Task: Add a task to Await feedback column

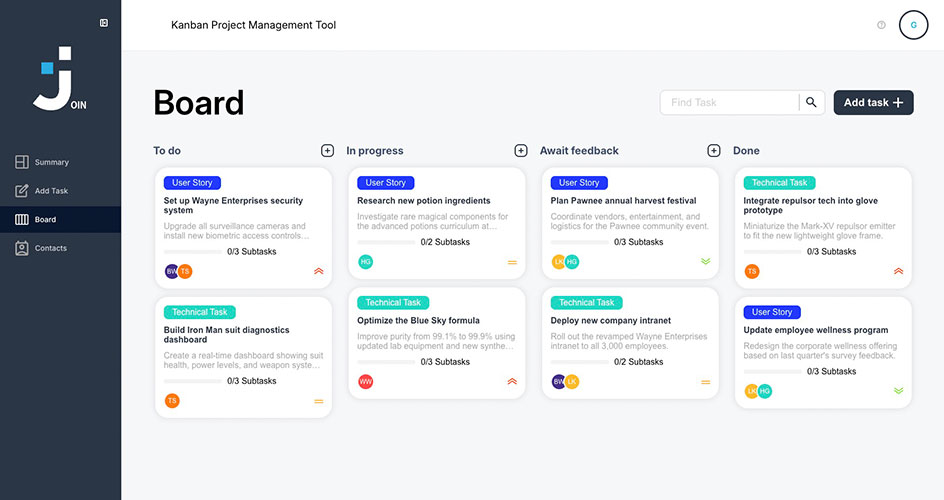Action: pyautogui.click(x=713, y=150)
